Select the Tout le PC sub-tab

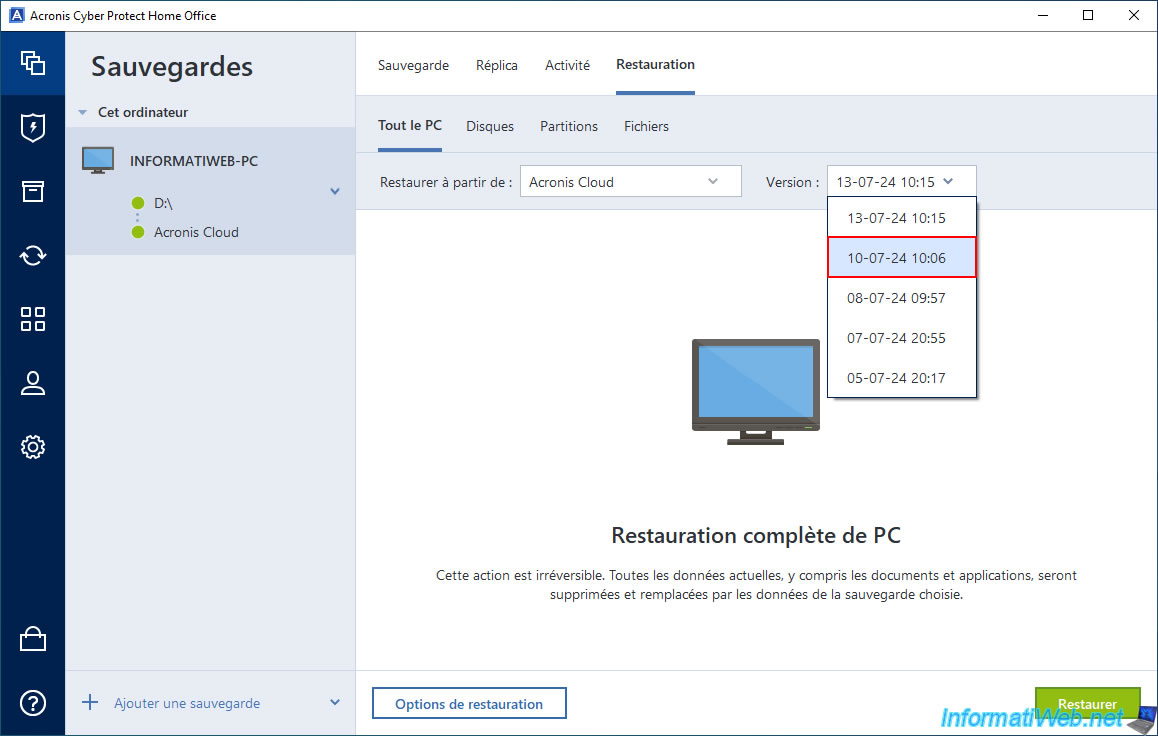[x=410, y=125]
